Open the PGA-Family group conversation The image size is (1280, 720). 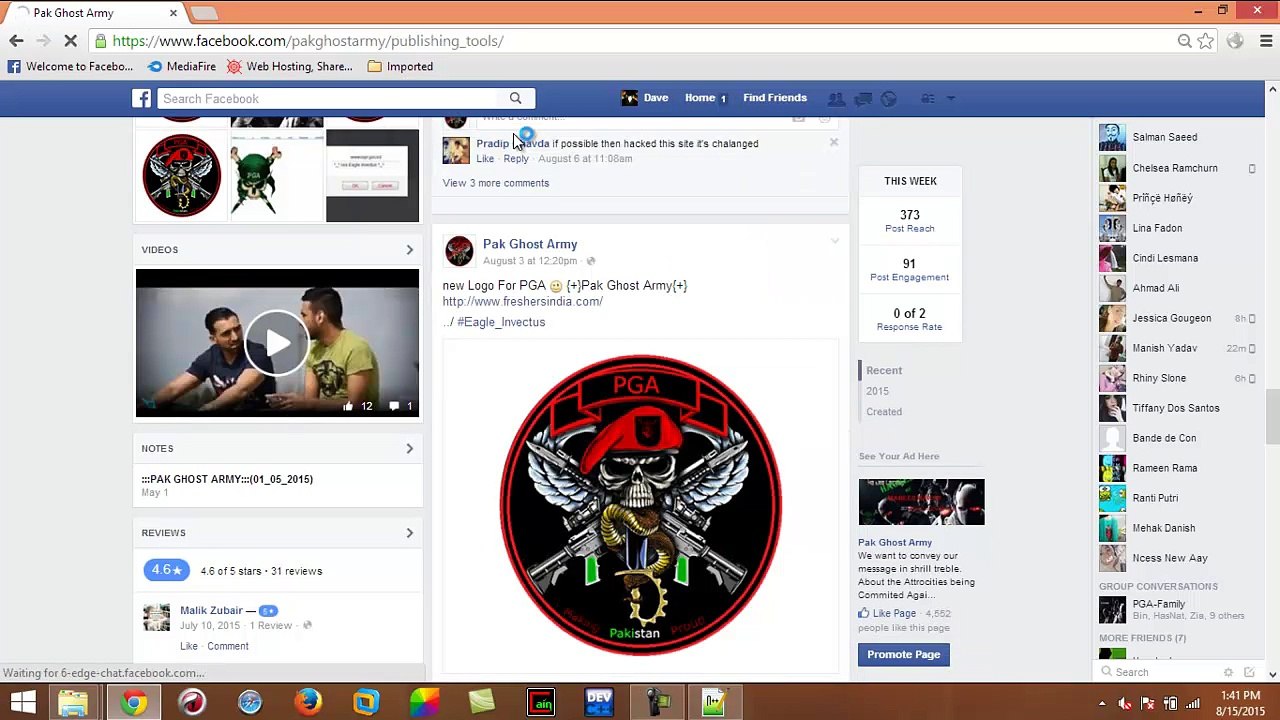pyautogui.click(x=1178, y=609)
